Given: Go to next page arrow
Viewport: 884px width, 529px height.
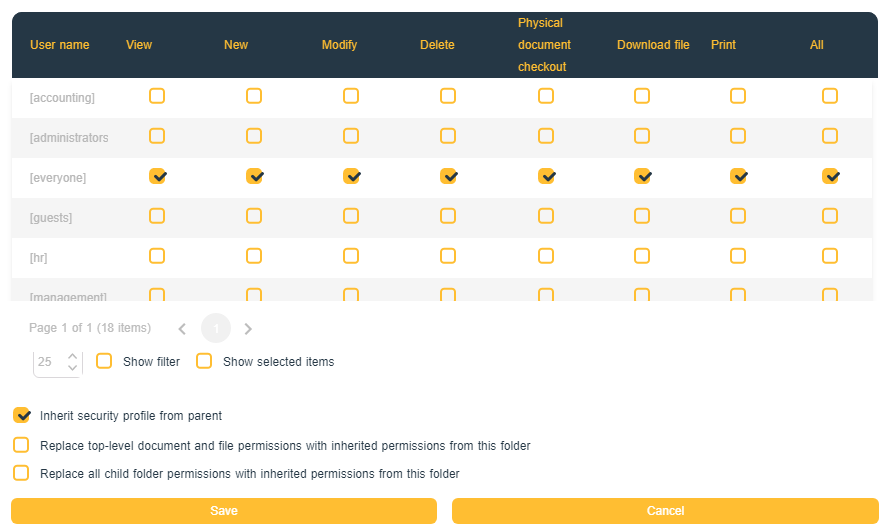Looking at the screenshot, I should coord(248,328).
